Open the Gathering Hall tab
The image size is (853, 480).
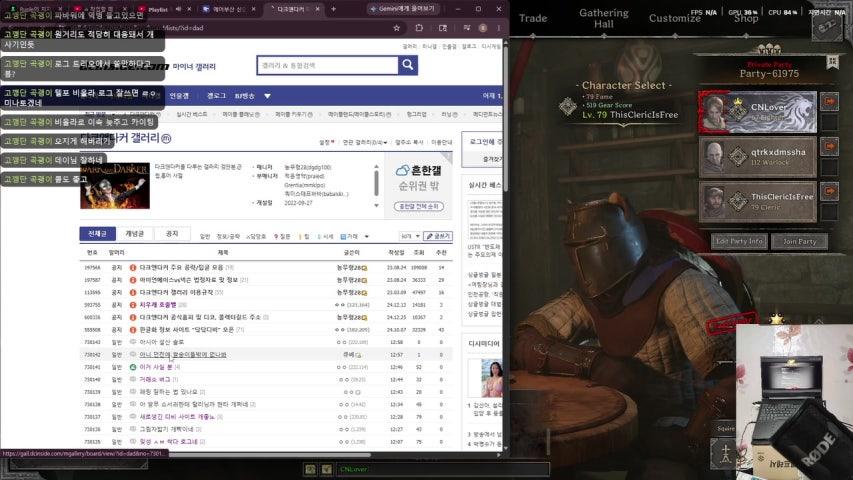(603, 19)
